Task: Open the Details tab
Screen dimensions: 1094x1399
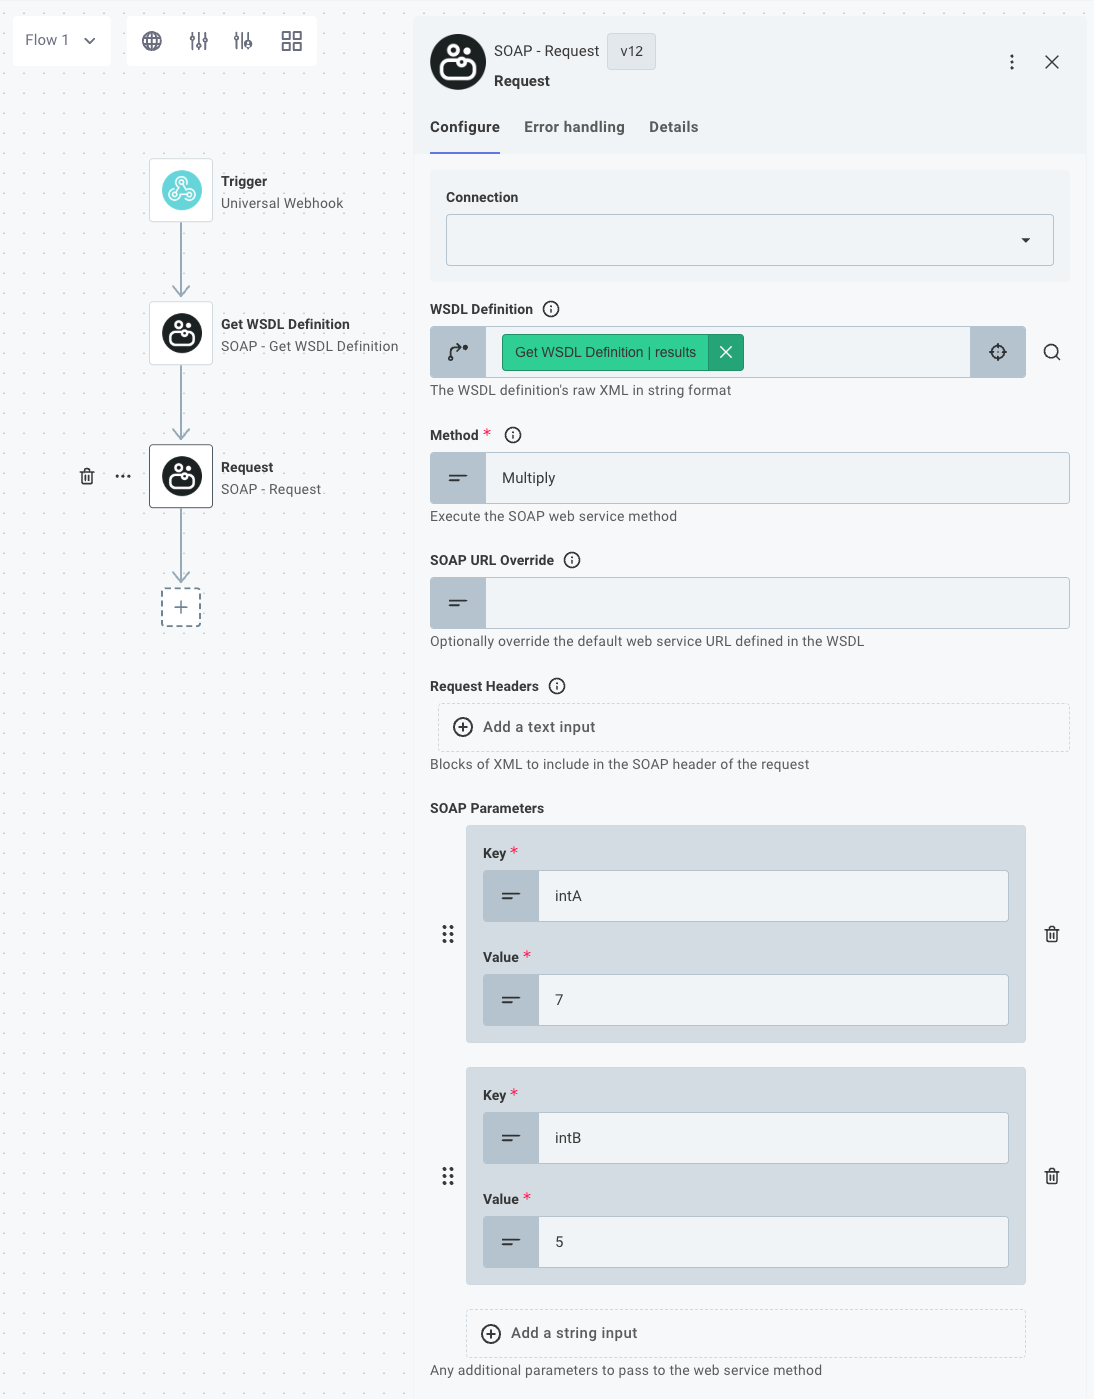Action: [673, 127]
